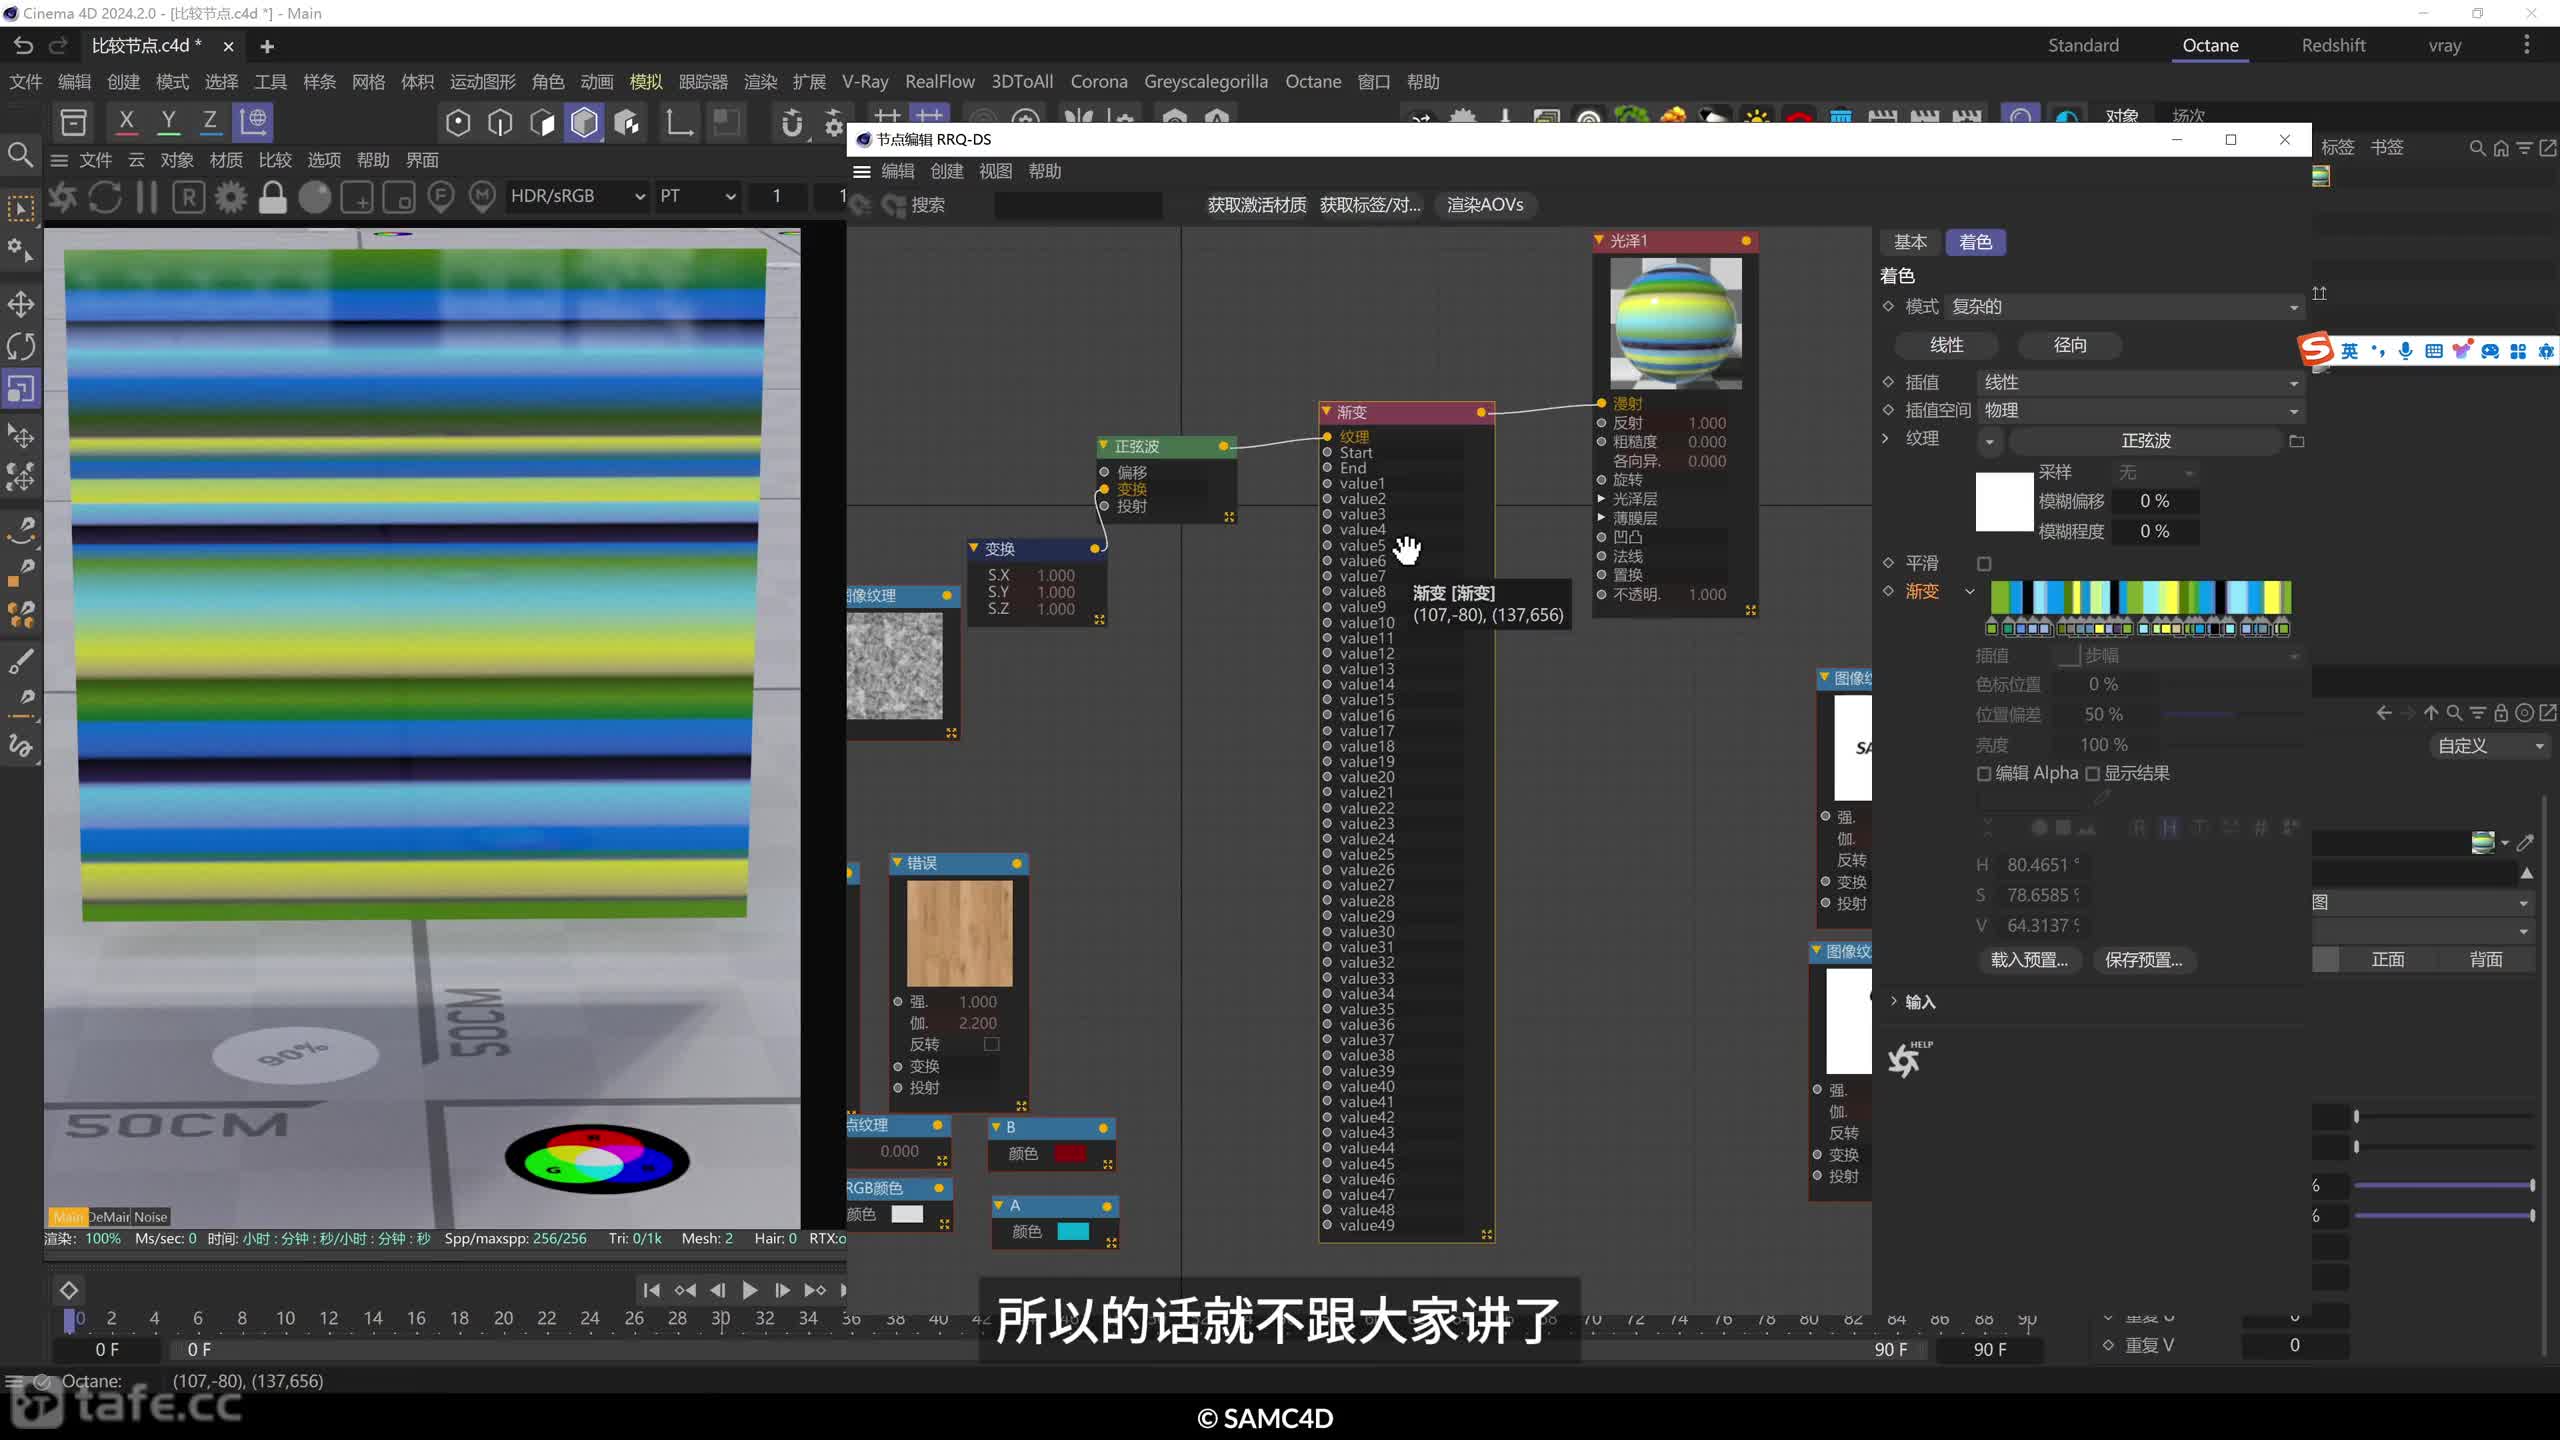Undo with the arrow icon
Screen dimensions: 2560x1440
pos(22,46)
